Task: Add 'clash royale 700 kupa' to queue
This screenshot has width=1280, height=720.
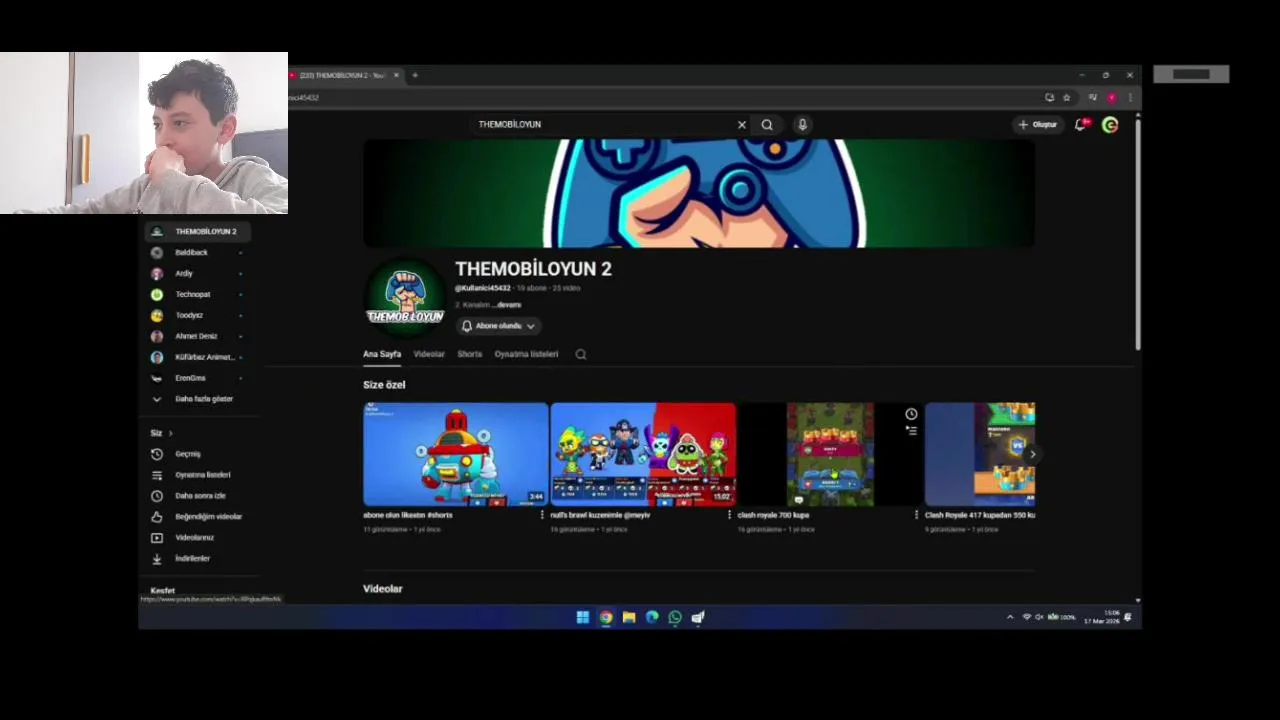Action: pos(911,430)
